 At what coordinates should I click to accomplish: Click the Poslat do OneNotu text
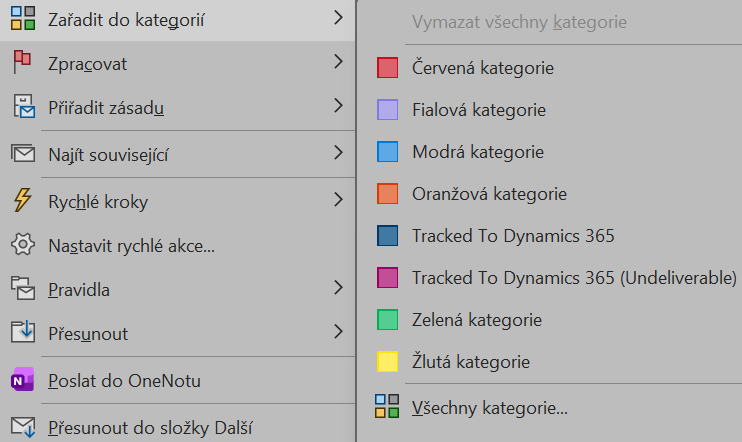pos(125,381)
